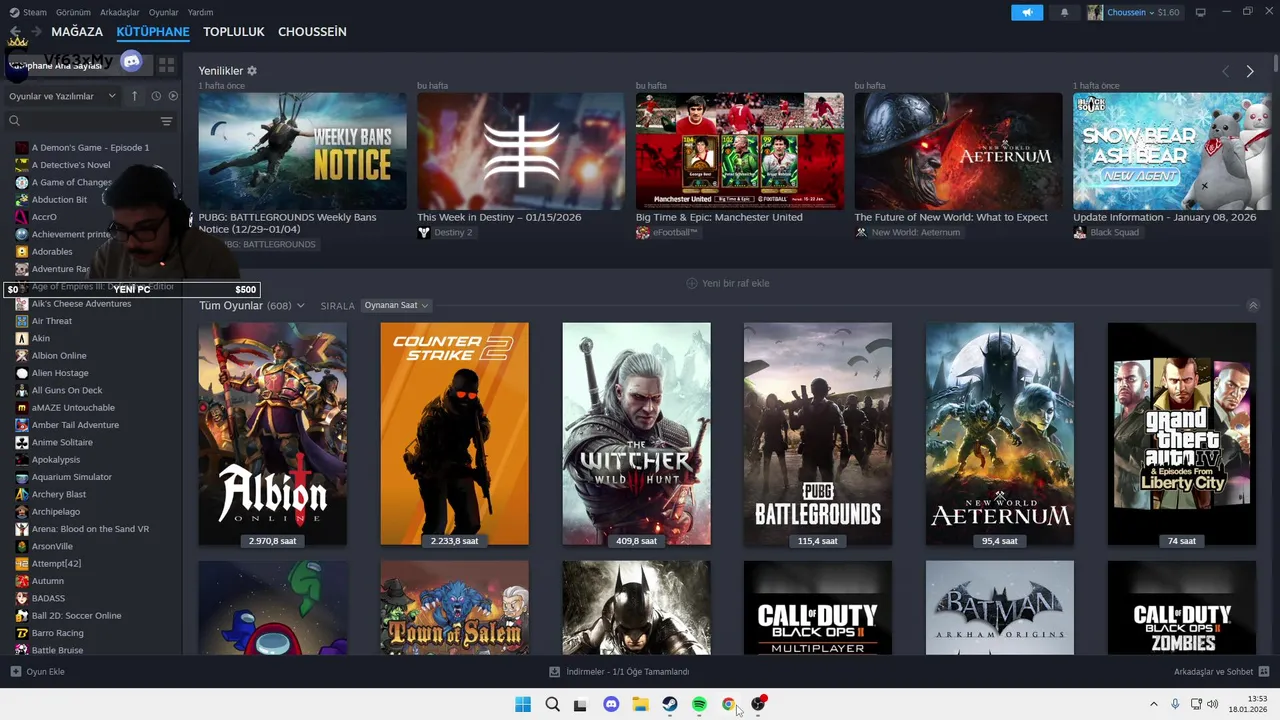
Task: Select Albion Online in the sidebar list
Action: 59,355
